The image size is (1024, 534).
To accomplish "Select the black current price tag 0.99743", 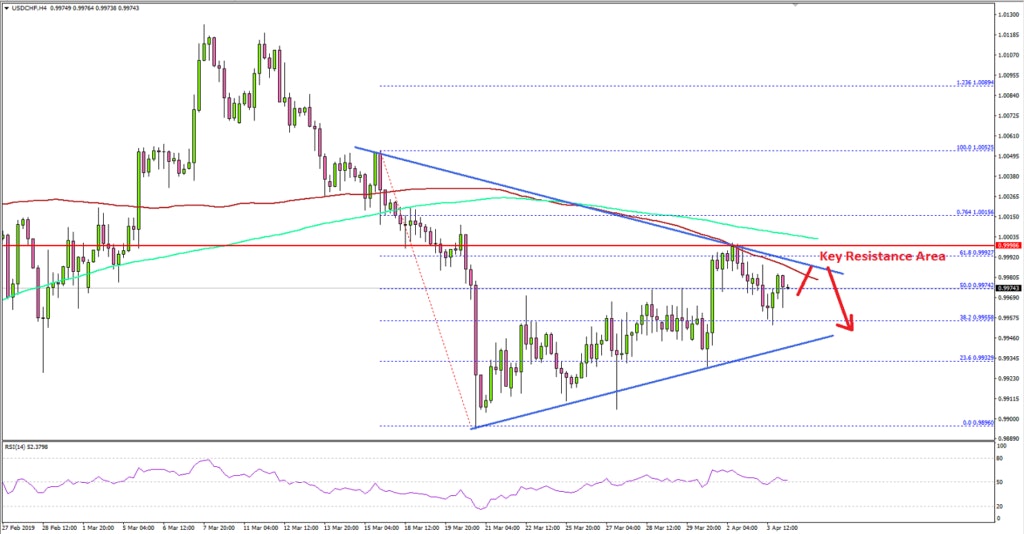I will click(1009, 288).
